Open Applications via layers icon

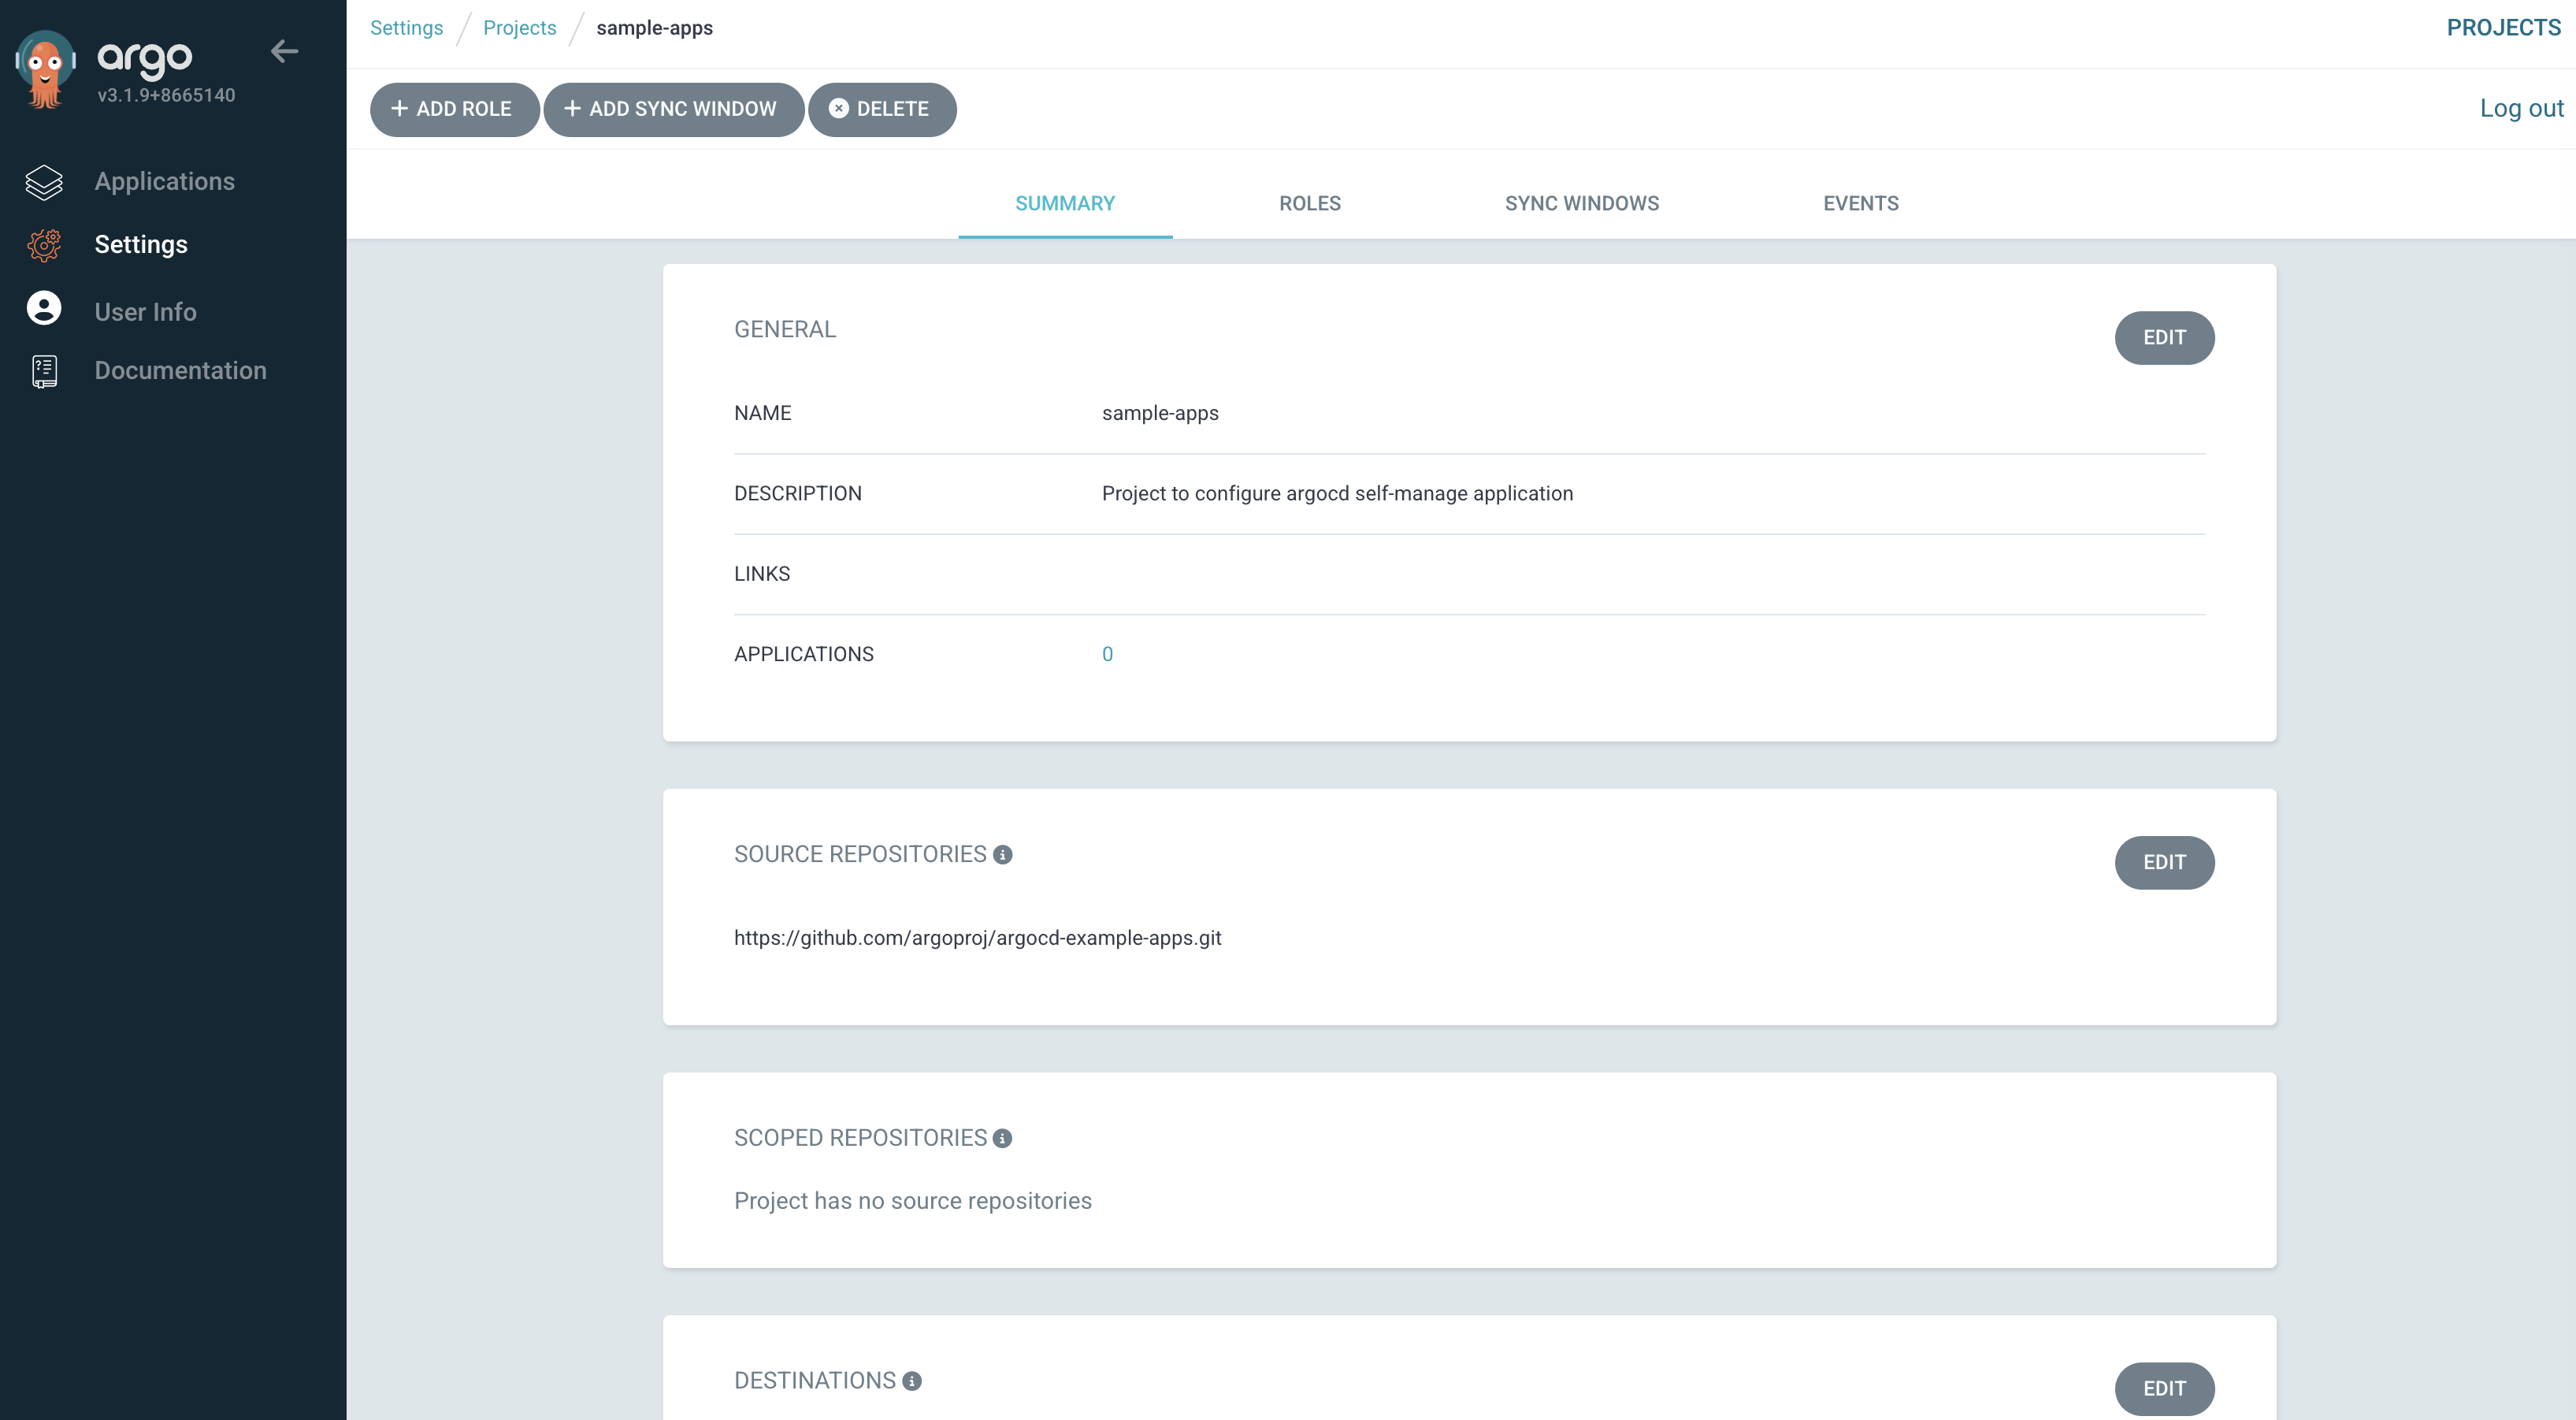click(44, 182)
